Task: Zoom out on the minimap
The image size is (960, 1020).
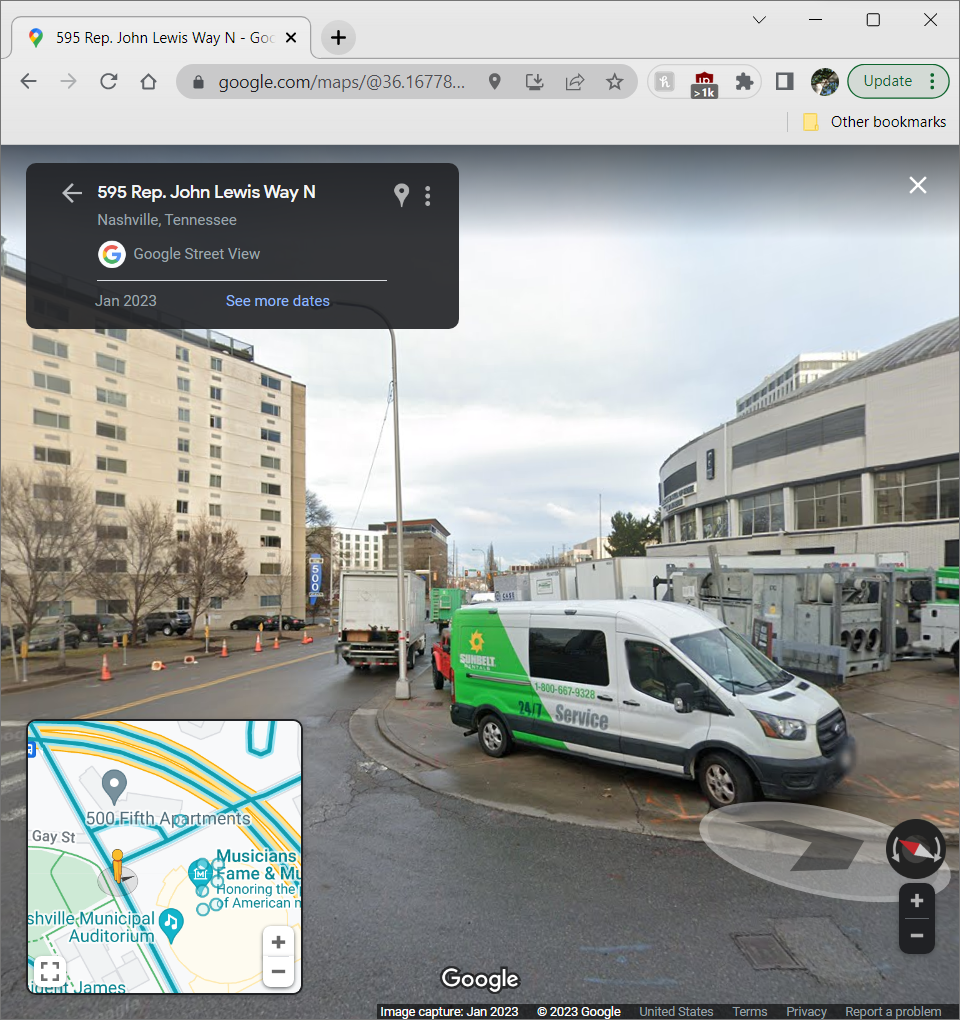Action: click(278, 972)
